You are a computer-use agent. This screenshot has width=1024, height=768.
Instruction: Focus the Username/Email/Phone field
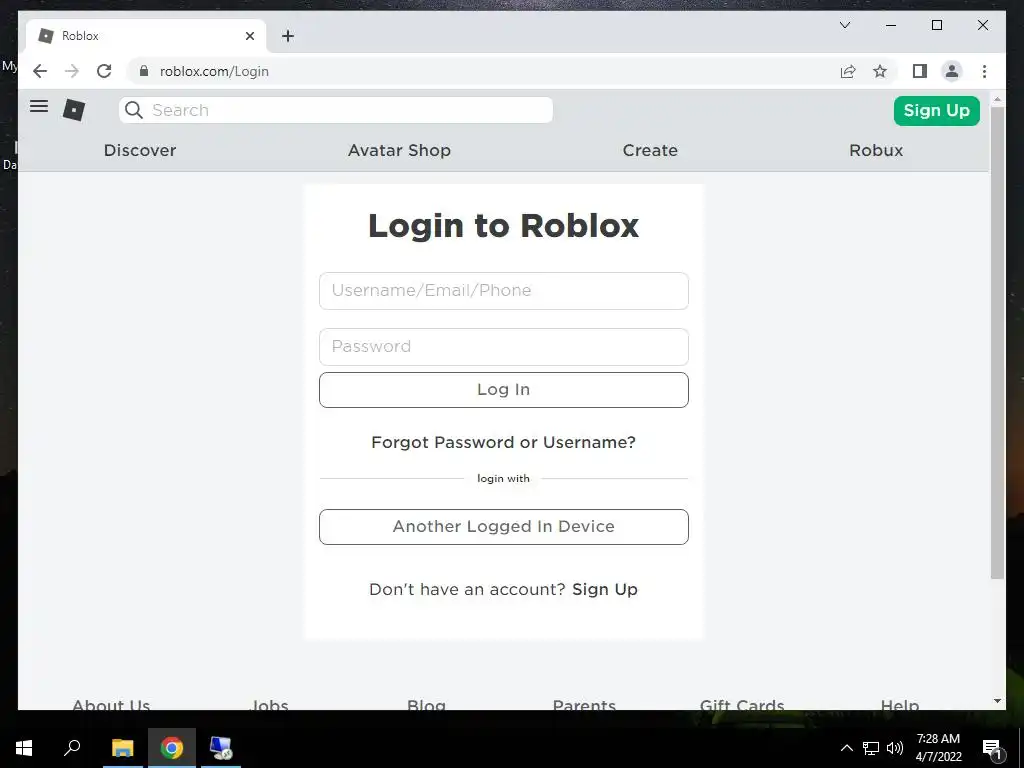504,291
